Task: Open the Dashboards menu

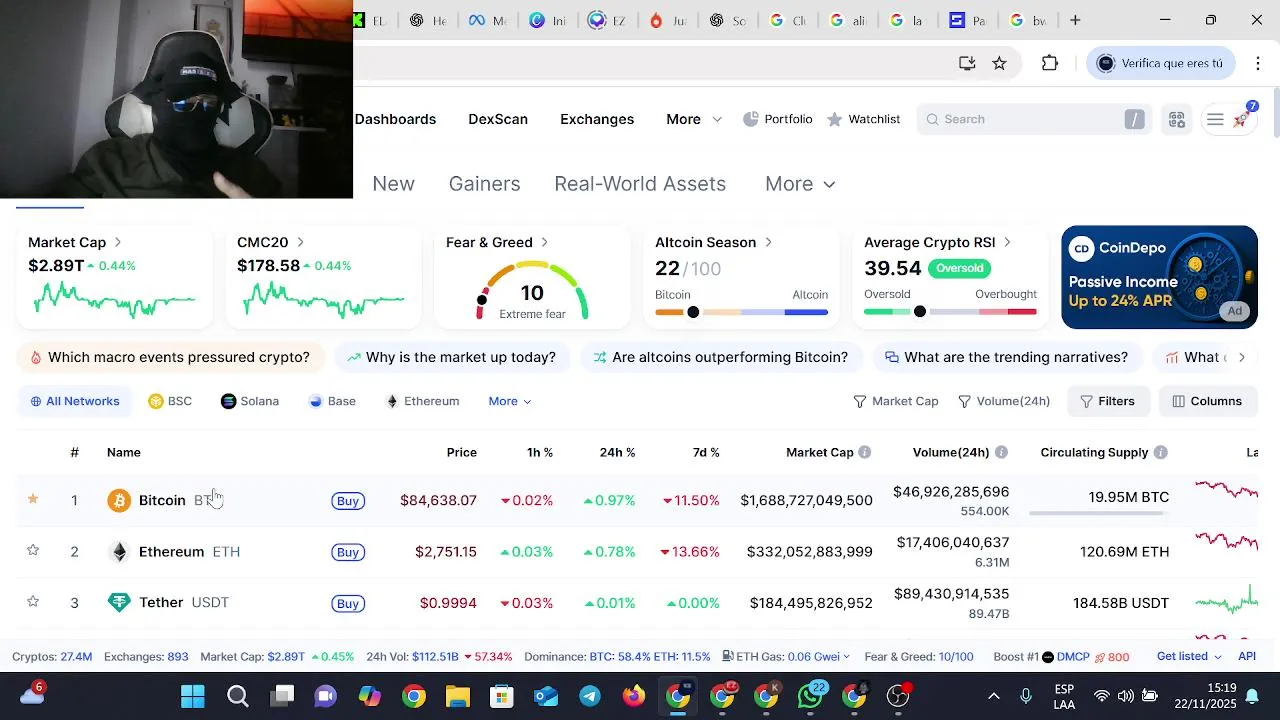Action: [395, 119]
